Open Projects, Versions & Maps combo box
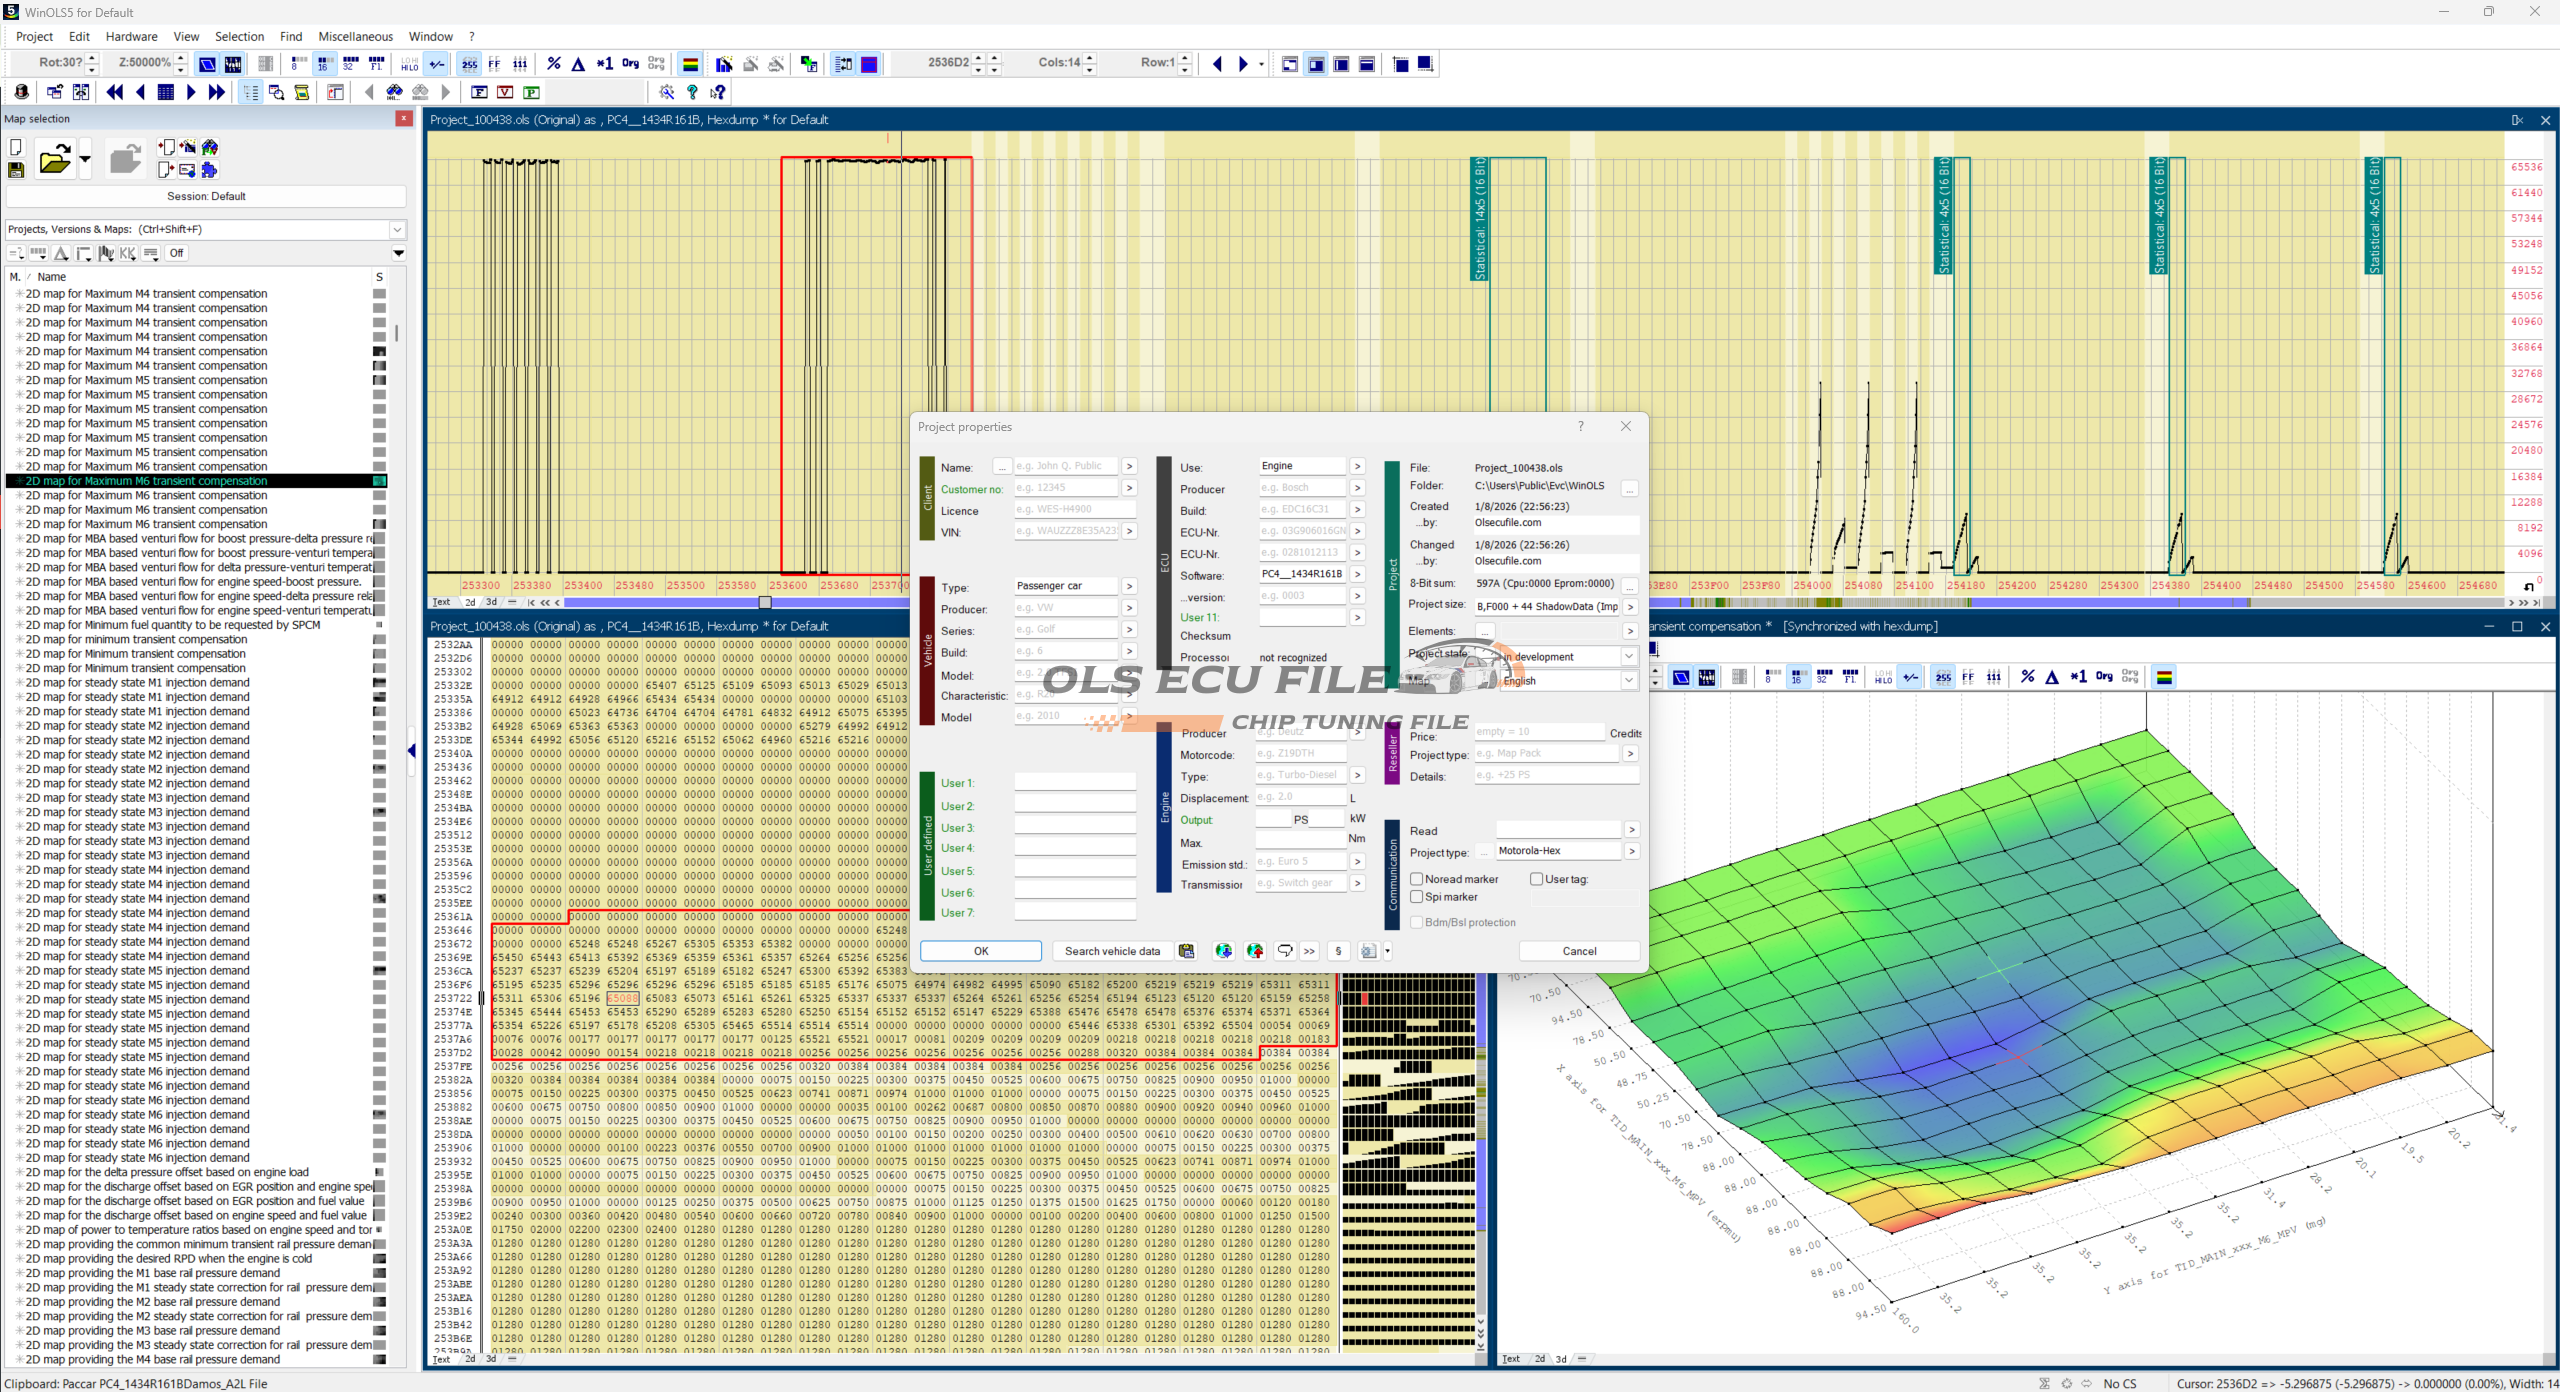The image size is (2560, 1392). coord(397,229)
